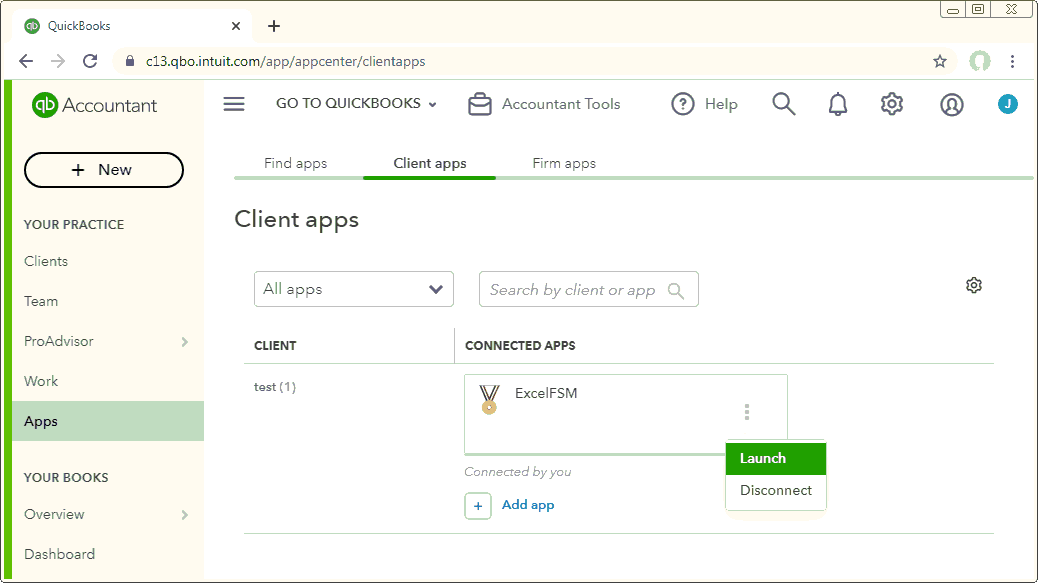Click the plus box beside Add app
This screenshot has height=583, width=1038.
click(478, 506)
